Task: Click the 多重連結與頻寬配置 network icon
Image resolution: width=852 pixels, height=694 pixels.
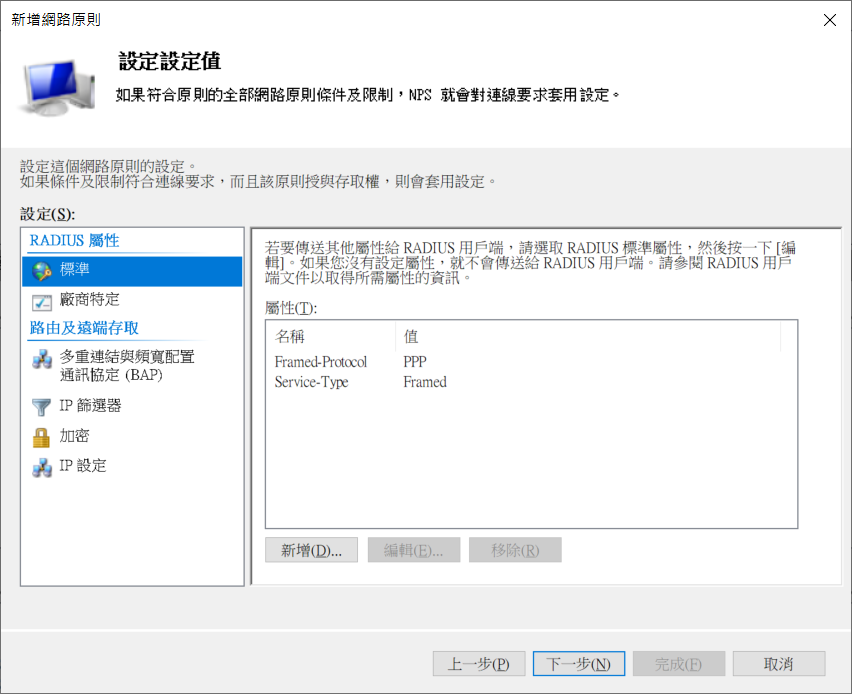Action: (42, 361)
